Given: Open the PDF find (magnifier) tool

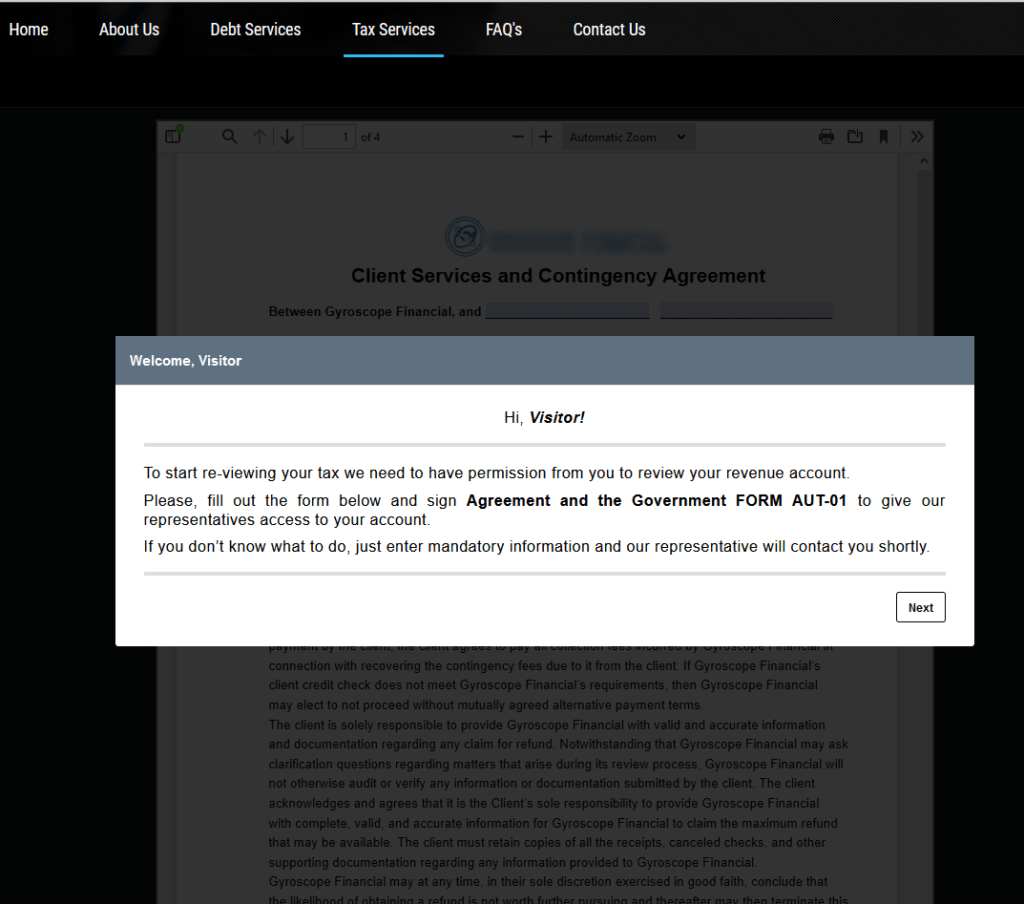Looking at the screenshot, I should click(229, 137).
